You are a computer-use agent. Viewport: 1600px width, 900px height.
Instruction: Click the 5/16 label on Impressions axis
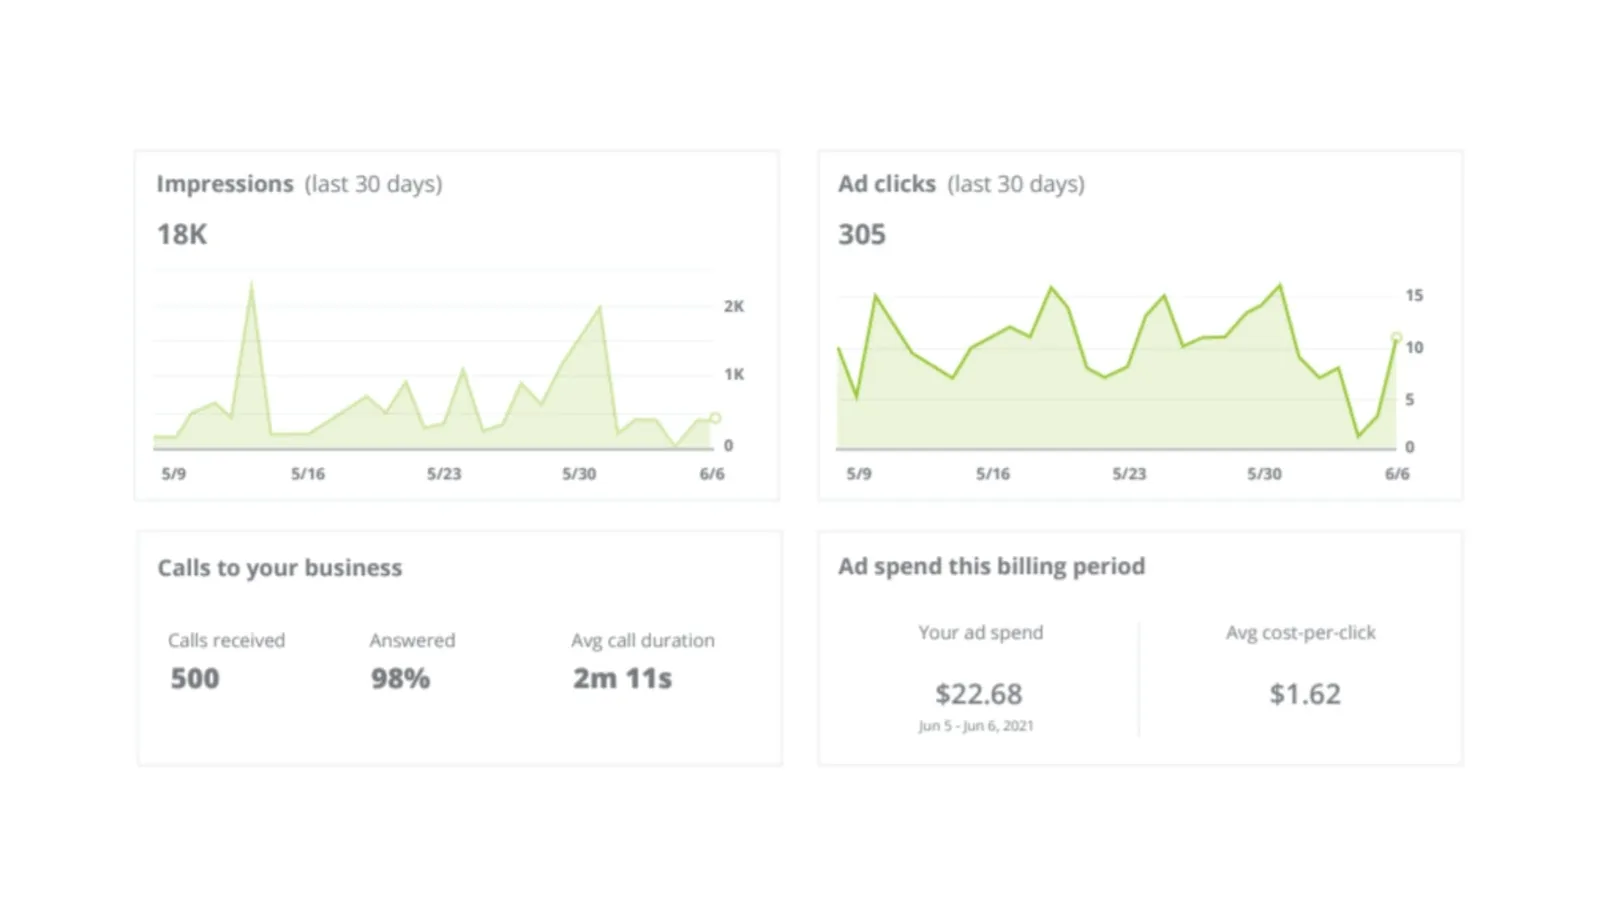click(308, 474)
